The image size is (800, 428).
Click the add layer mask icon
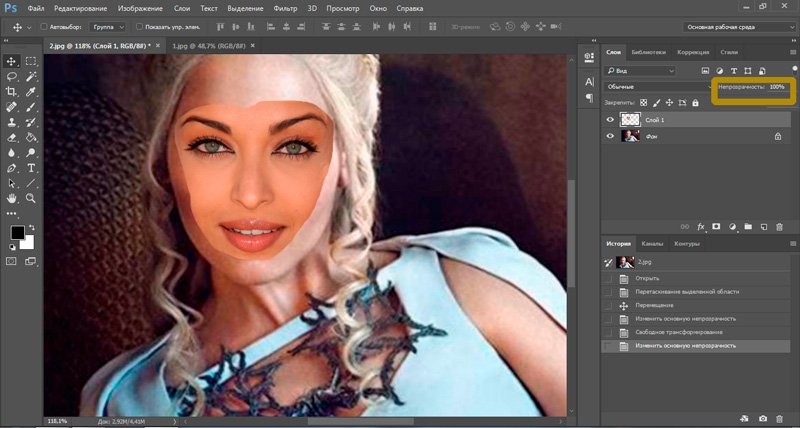click(x=715, y=228)
